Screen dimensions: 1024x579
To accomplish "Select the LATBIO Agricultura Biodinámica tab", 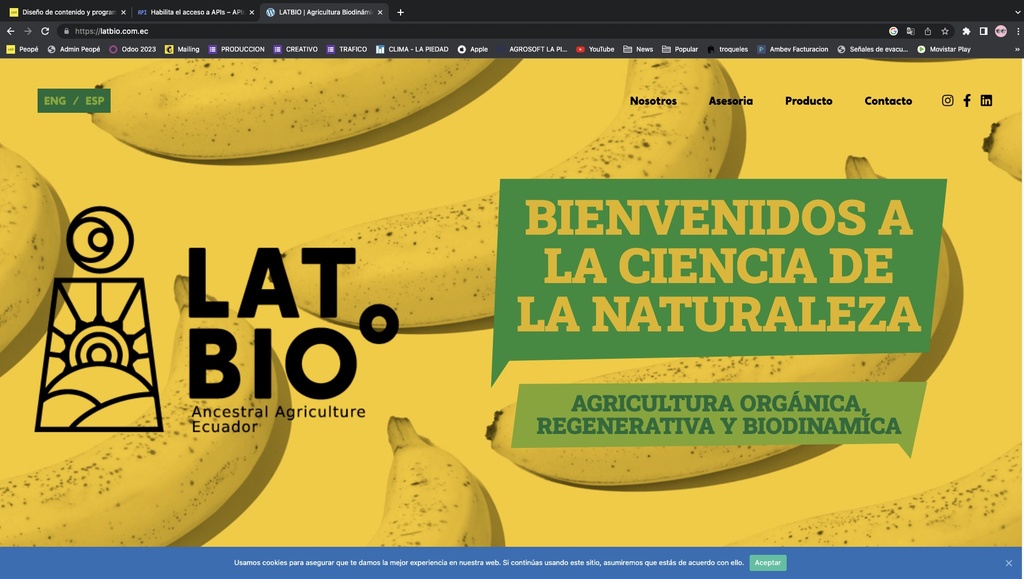I will click(x=324, y=12).
